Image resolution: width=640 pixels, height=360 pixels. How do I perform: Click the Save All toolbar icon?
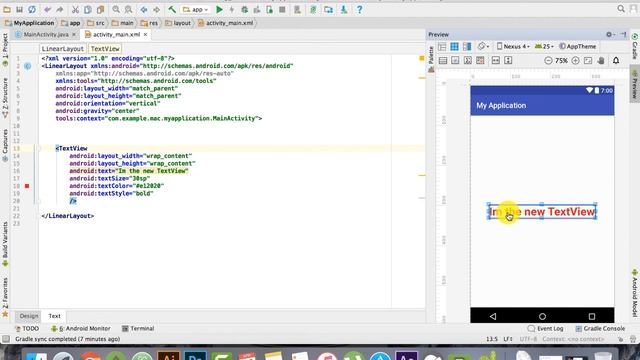point(19,9)
